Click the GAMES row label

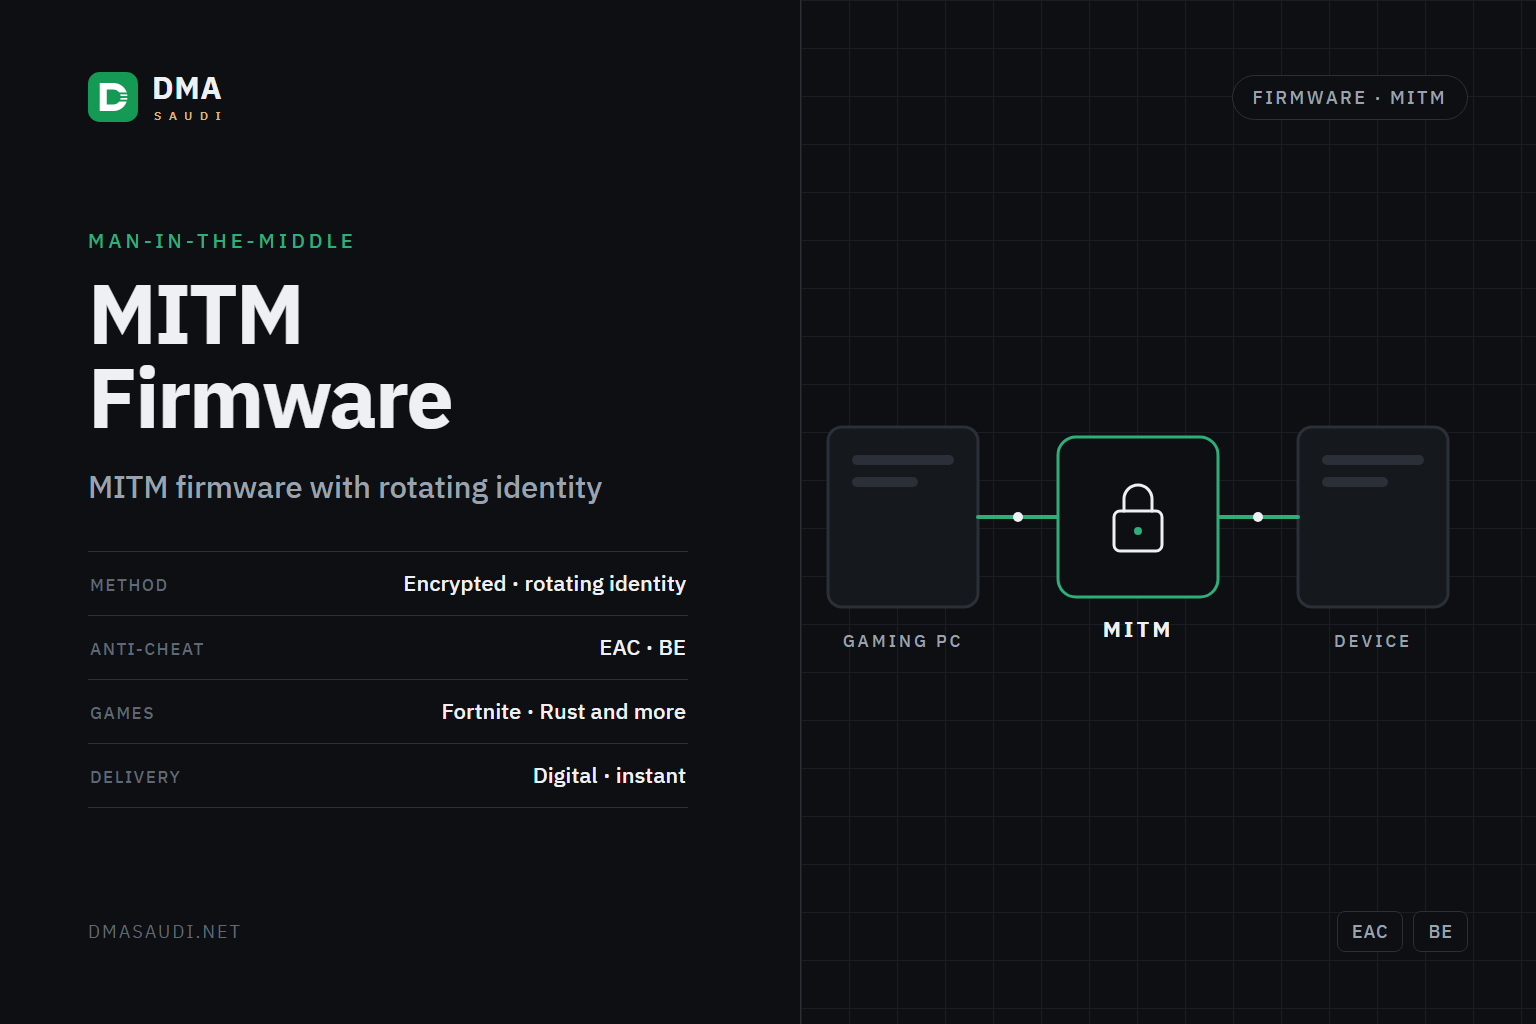(x=122, y=713)
